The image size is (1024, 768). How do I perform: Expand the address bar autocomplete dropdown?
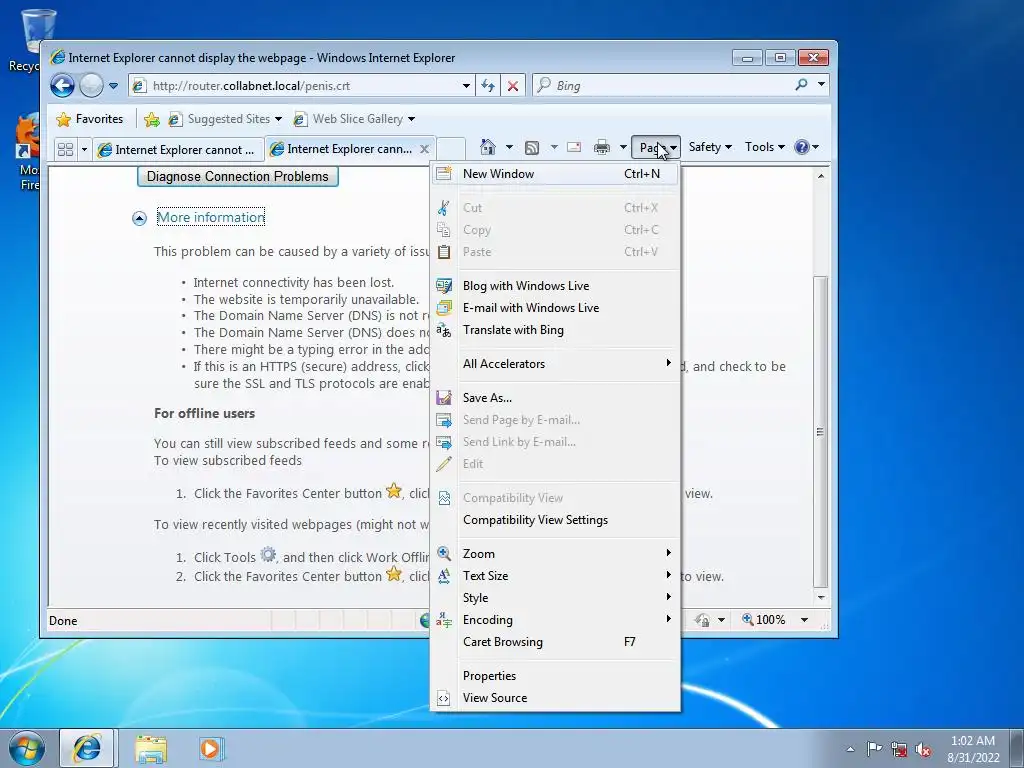point(466,86)
